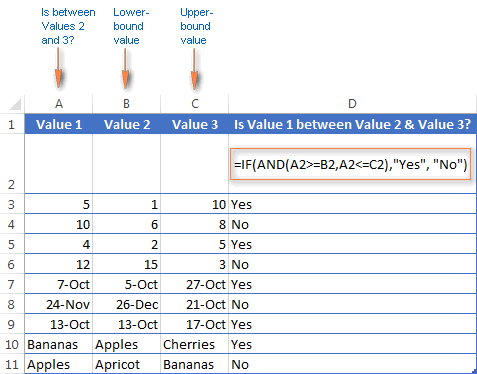Click the 'Yes' result in row 9
Image resolution: width=477 pixels, height=374 pixels.
pos(352,324)
